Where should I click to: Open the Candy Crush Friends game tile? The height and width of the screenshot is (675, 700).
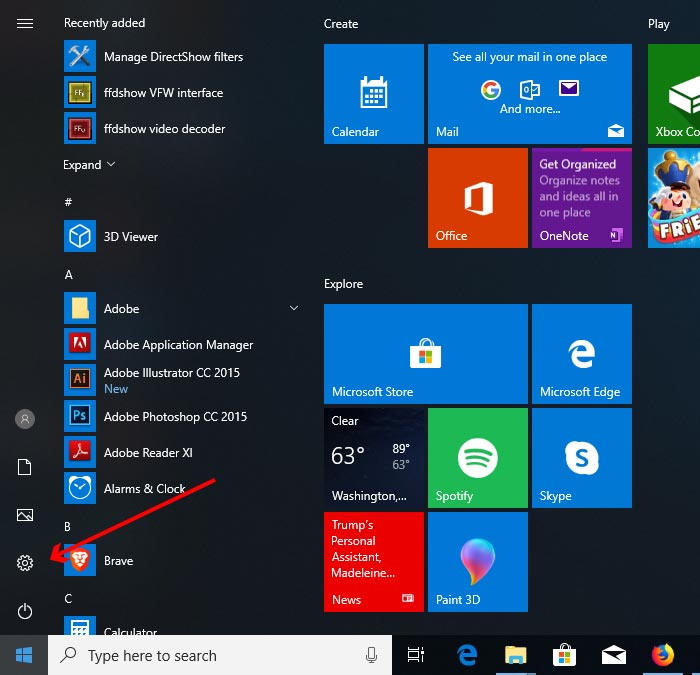[x=674, y=198]
